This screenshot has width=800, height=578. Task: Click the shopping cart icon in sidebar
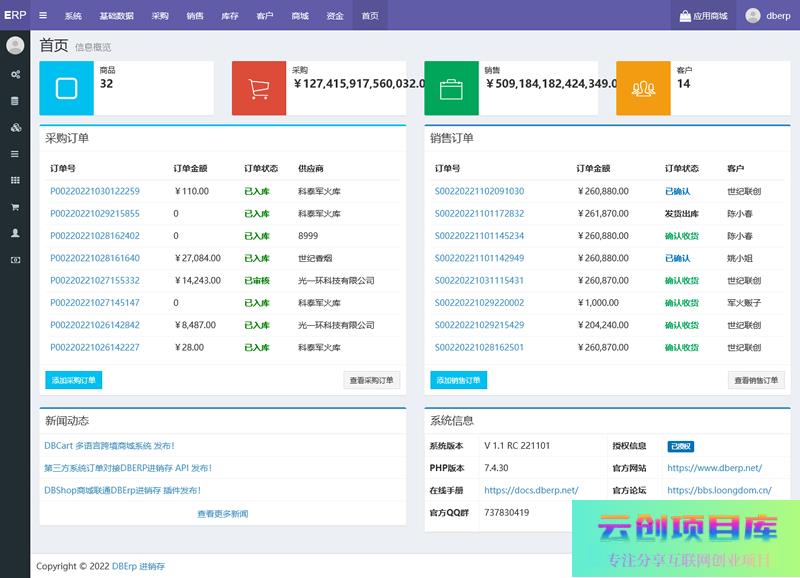tap(15, 207)
